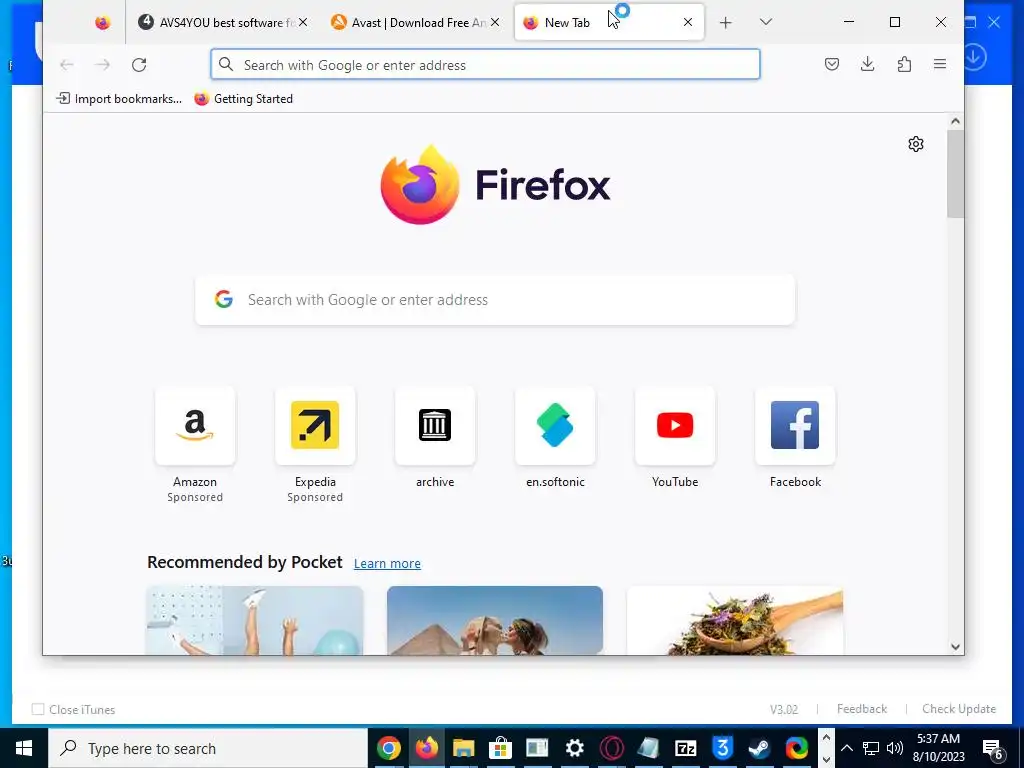Open File Explorer from the taskbar
1024x768 pixels.
pyautogui.click(x=463, y=748)
